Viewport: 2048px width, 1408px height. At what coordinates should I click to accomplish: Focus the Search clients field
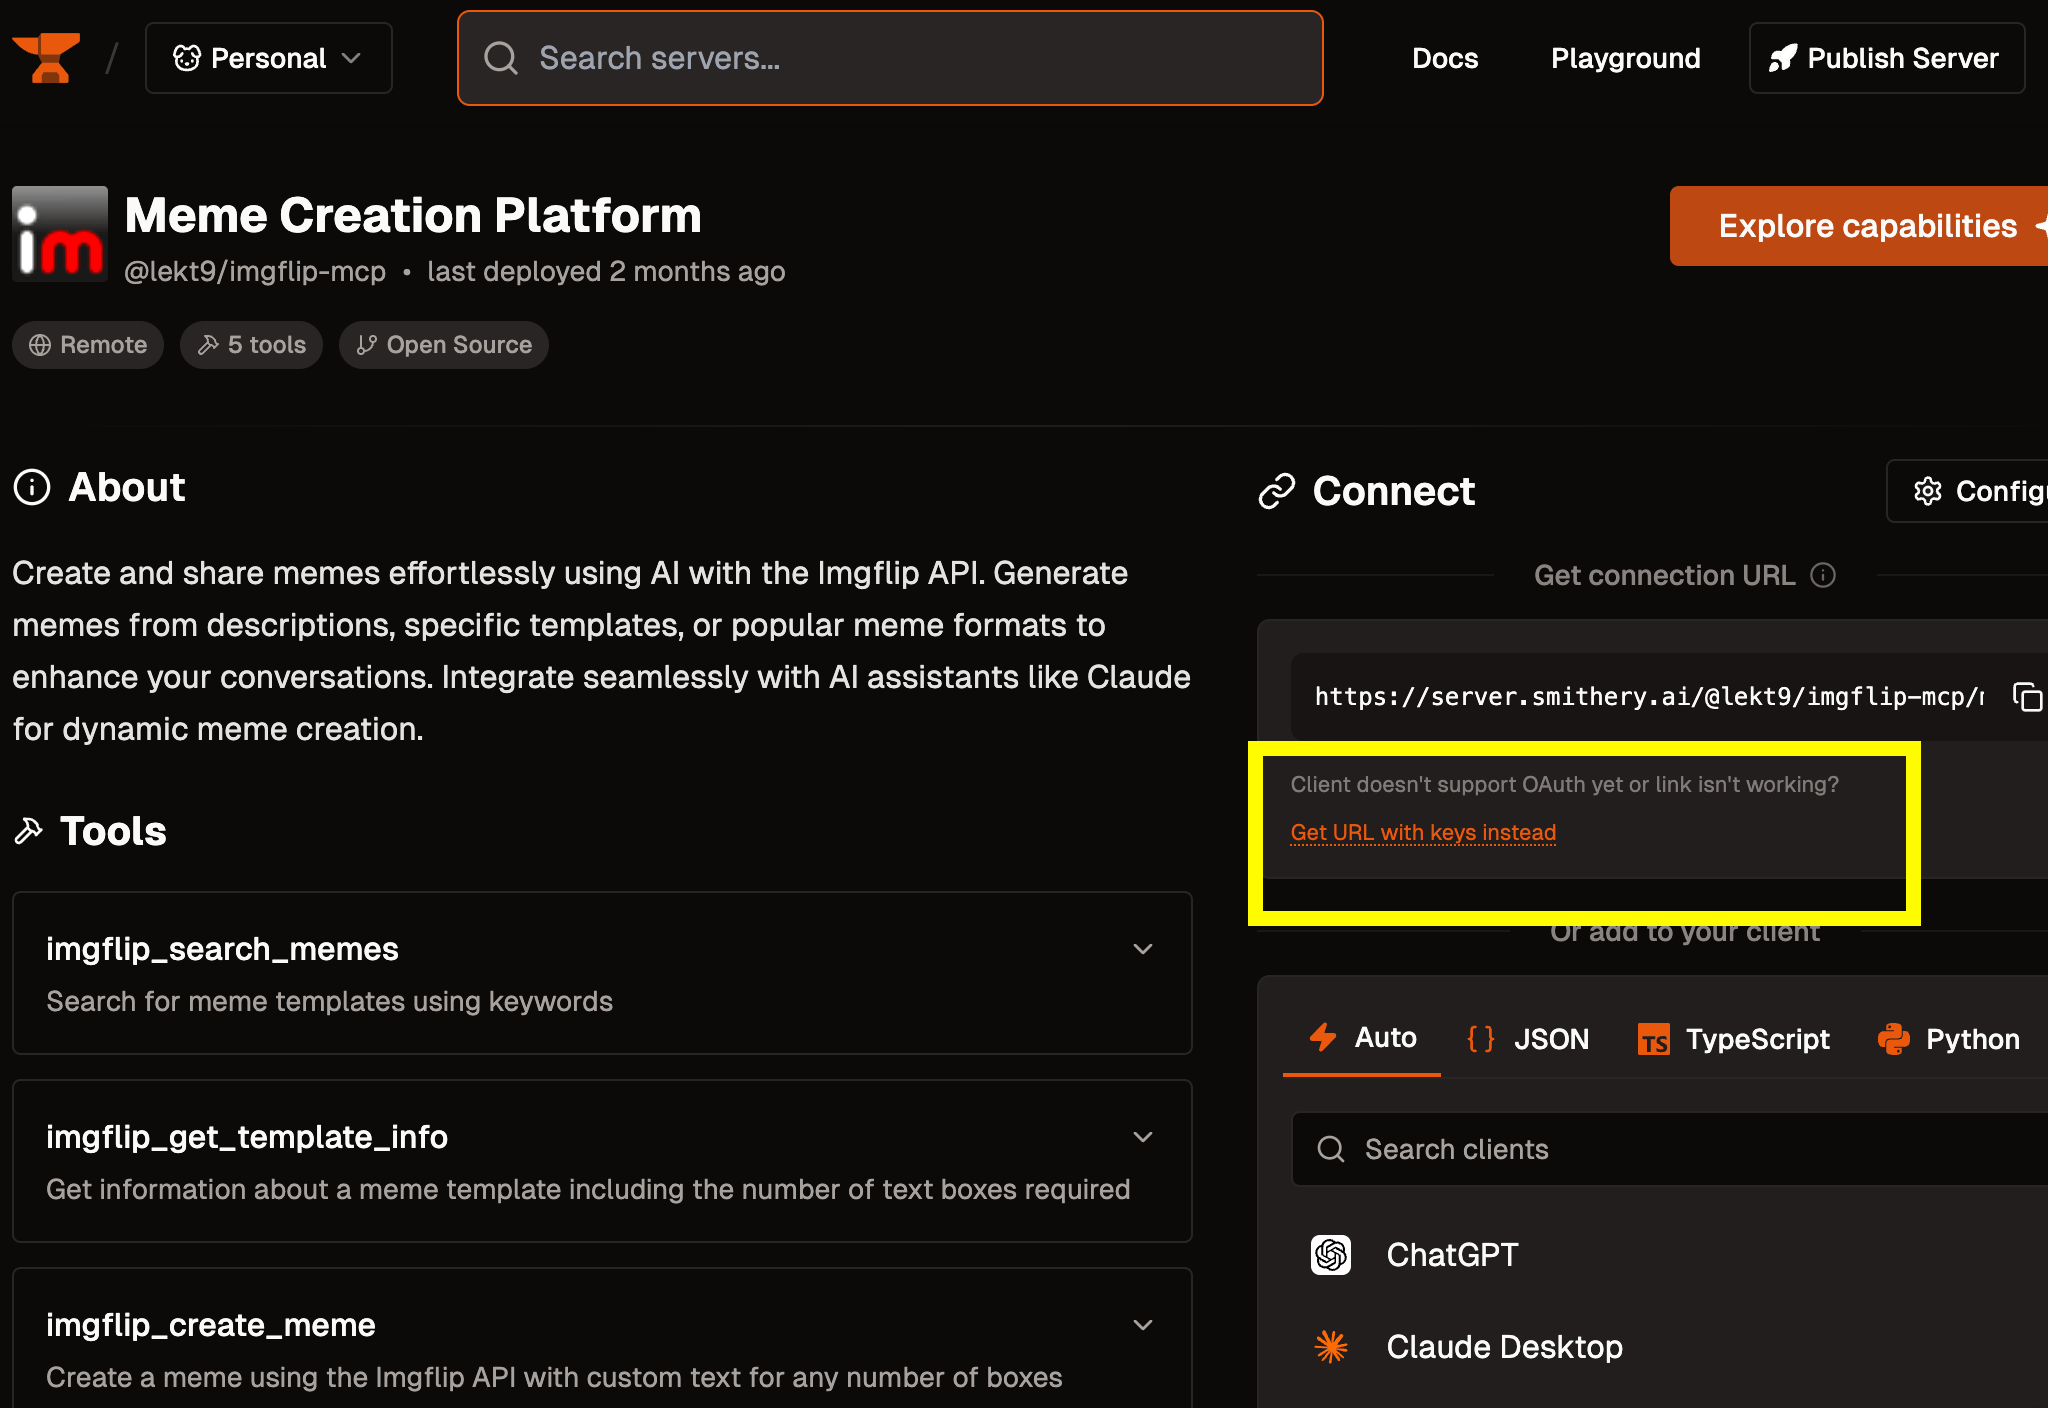1670,1149
